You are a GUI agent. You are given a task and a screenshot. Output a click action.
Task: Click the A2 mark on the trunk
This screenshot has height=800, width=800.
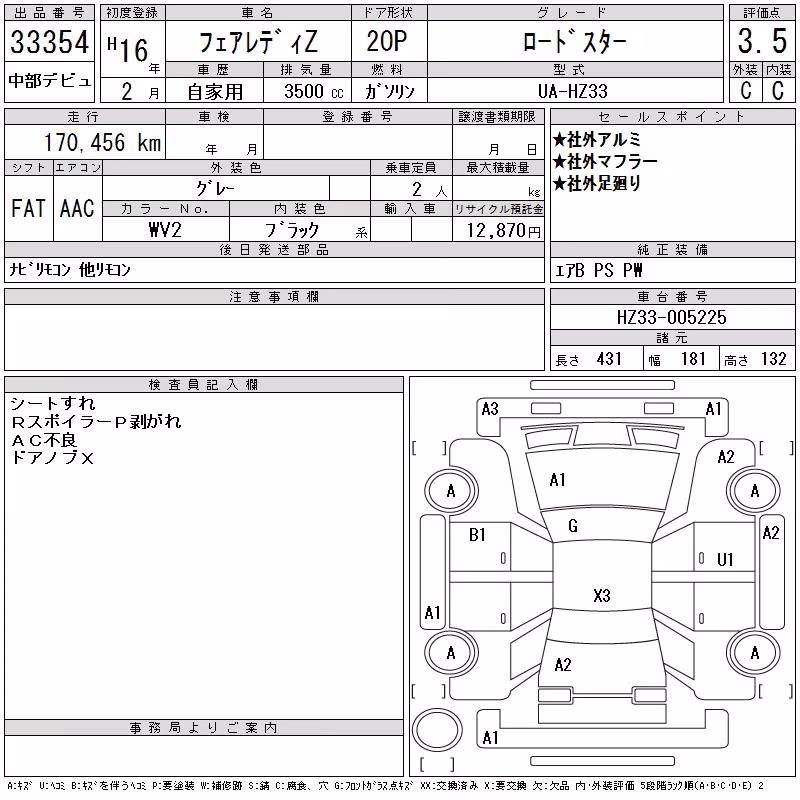coord(563,665)
